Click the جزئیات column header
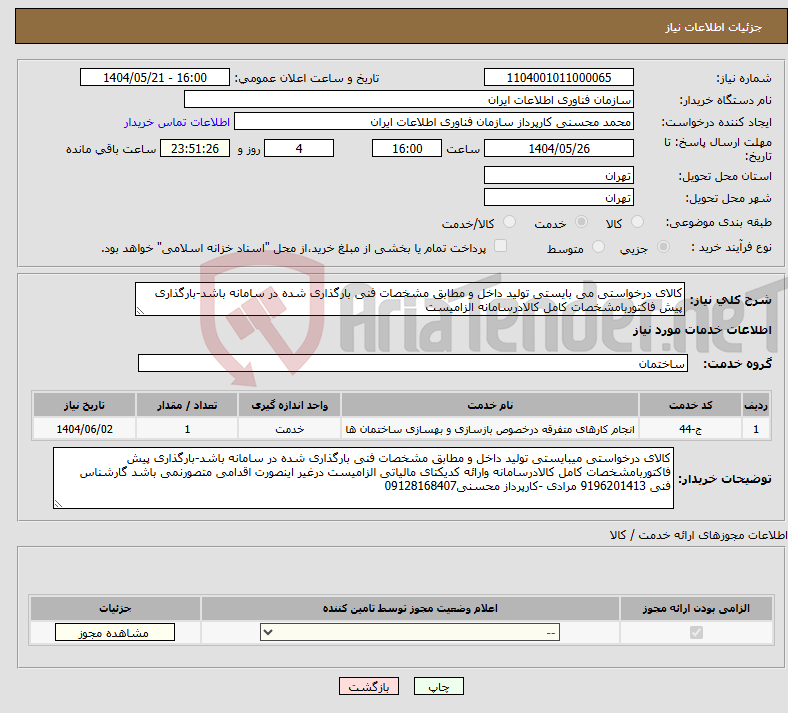This screenshot has height=713, width=788. pos(115,608)
